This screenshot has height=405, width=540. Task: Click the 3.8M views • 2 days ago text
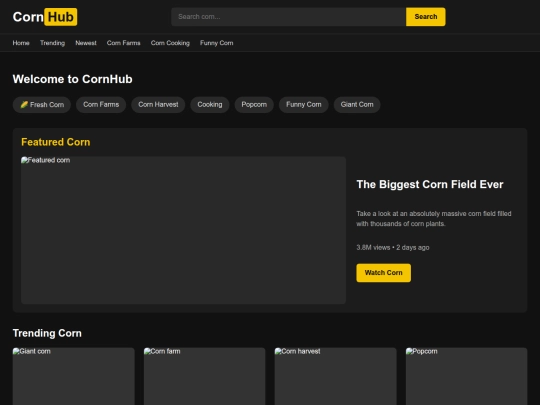(393, 248)
